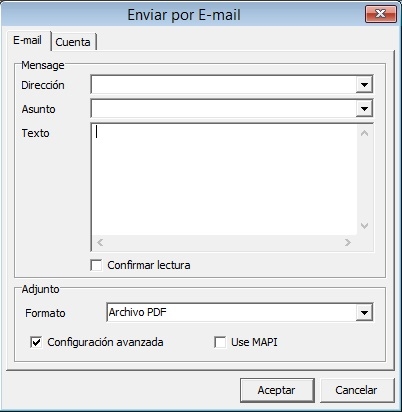The height and width of the screenshot is (412, 402).
Task: Expand the Asunto dropdown arrow
Action: tap(364, 109)
